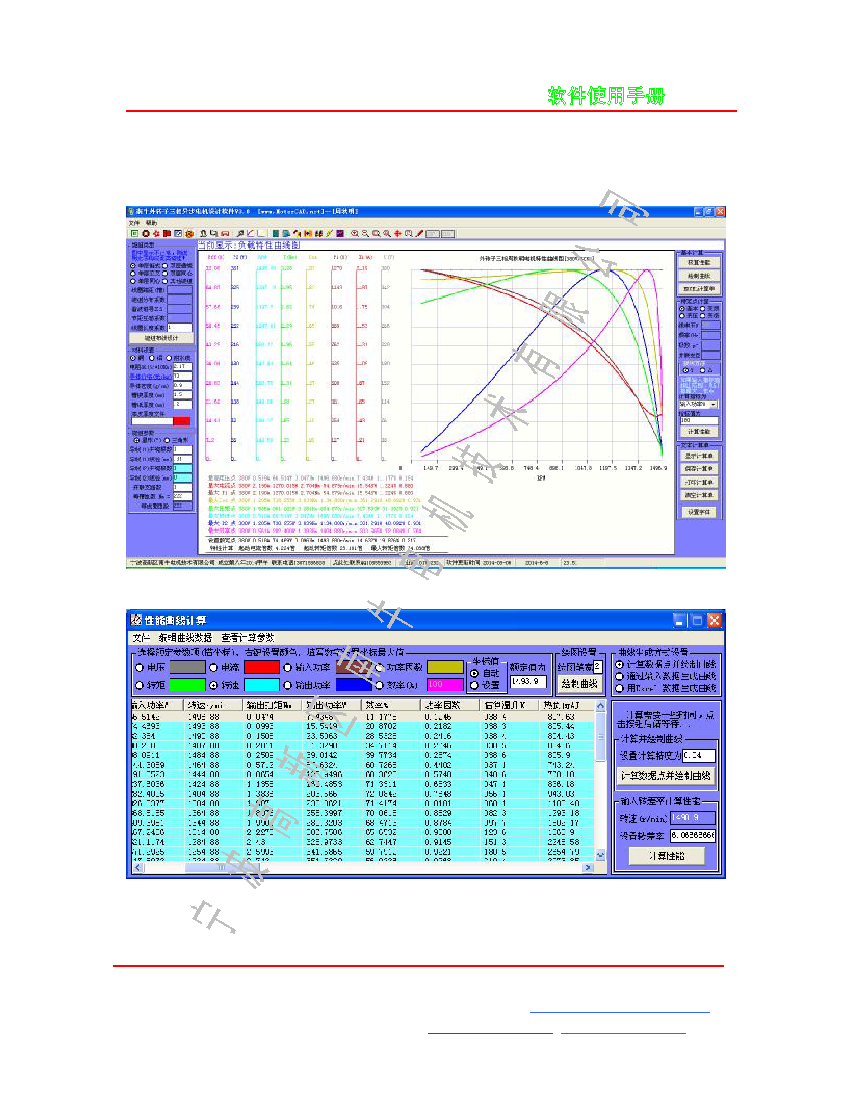Click the red pencil icon in toolbar
This screenshot has height=1100, width=850.
(x=418, y=233)
